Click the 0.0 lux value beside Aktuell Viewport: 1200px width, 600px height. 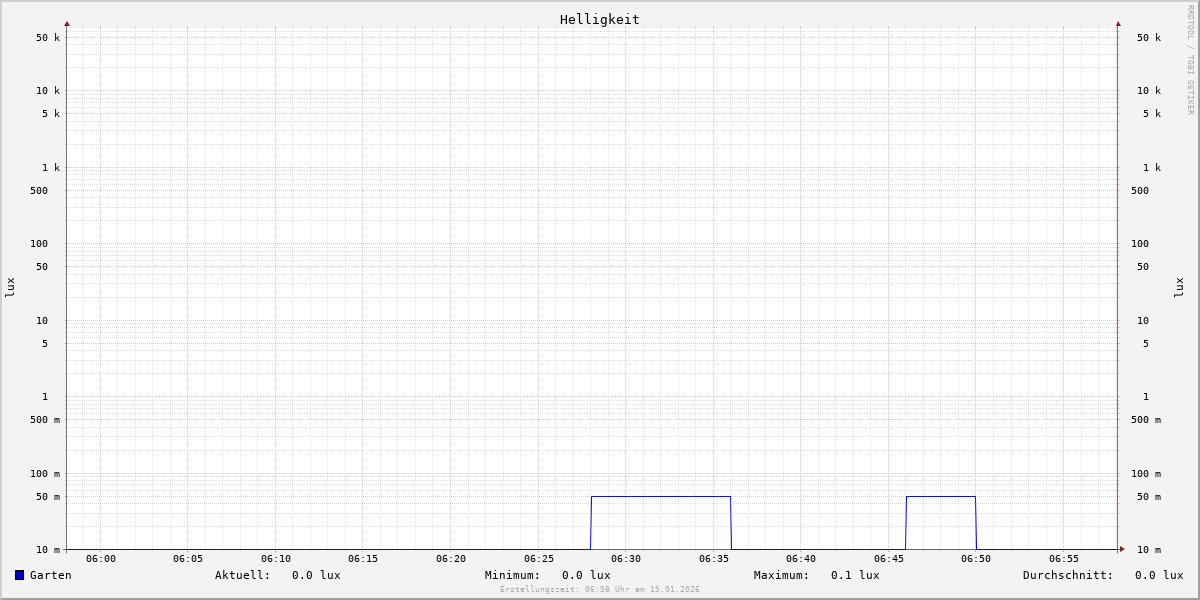pyautogui.click(x=316, y=575)
